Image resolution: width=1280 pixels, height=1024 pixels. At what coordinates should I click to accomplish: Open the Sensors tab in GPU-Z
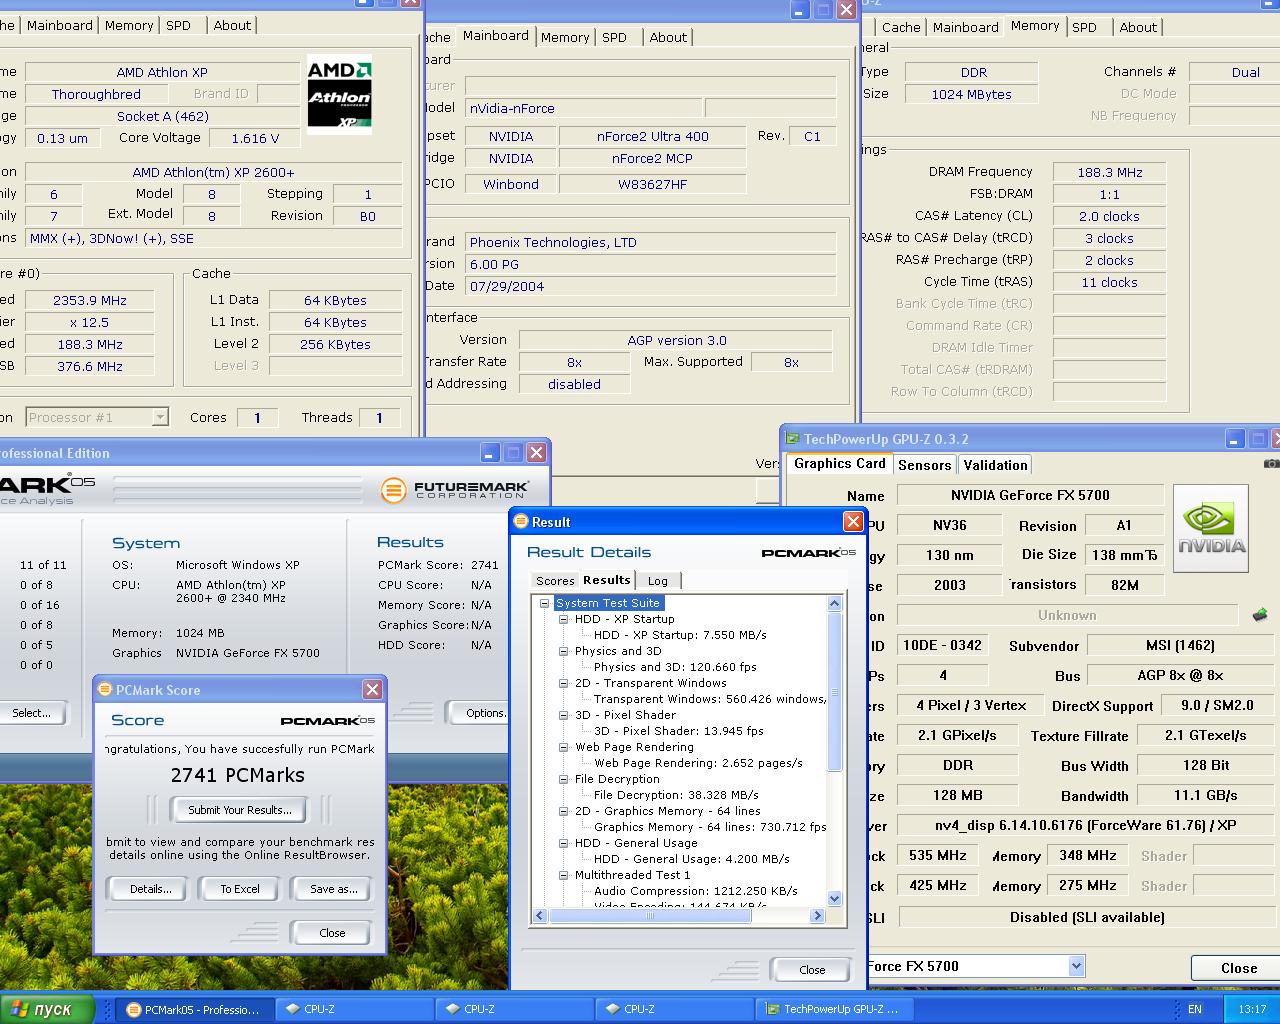[x=924, y=465]
